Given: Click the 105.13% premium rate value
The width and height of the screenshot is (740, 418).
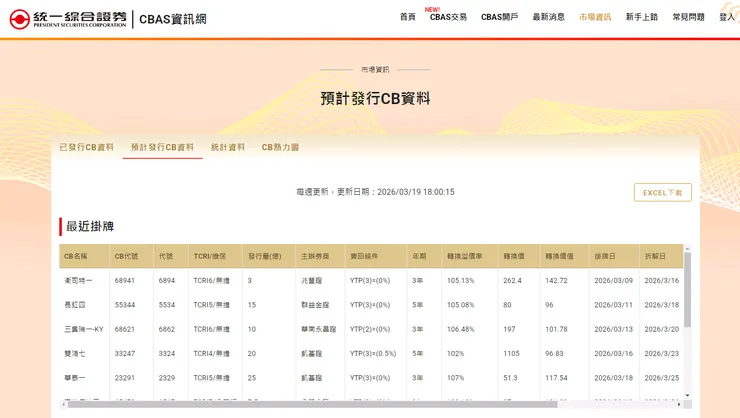Looking at the screenshot, I should point(461,280).
